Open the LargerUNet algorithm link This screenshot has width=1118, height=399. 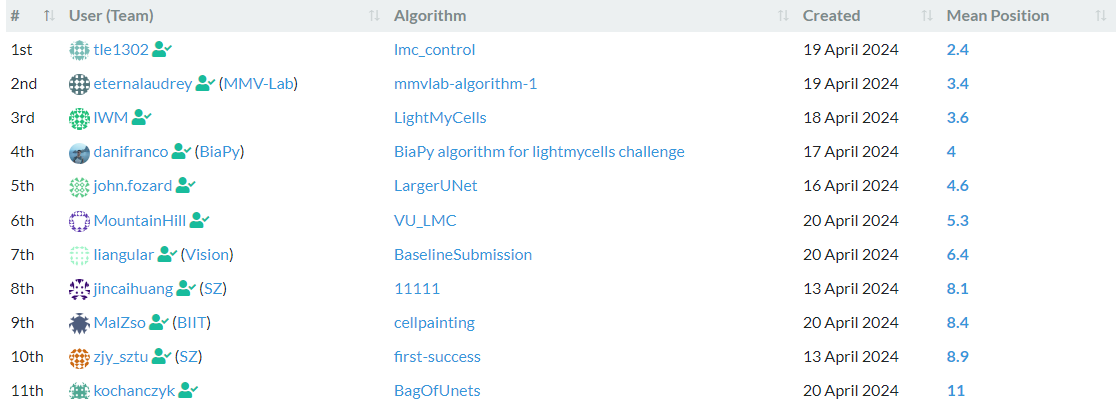point(436,186)
